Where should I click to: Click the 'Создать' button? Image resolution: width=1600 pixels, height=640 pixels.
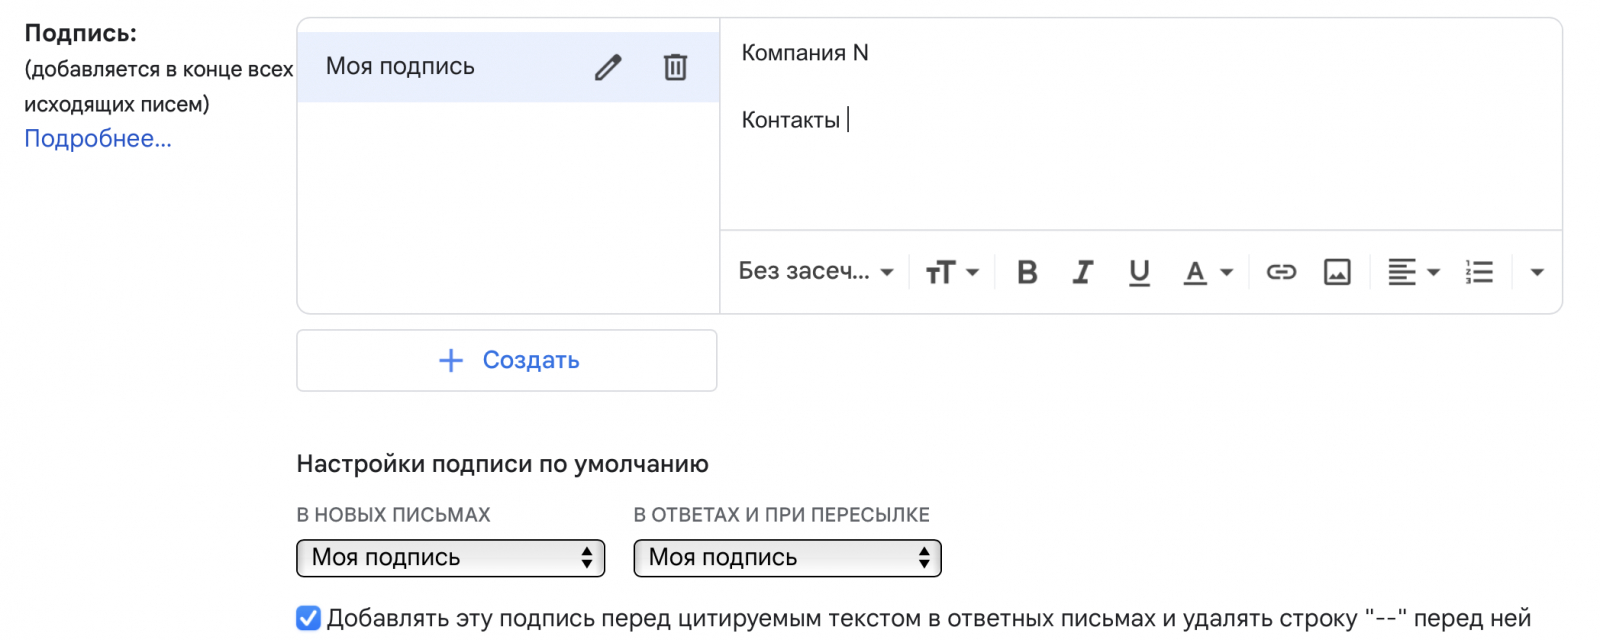pos(507,360)
